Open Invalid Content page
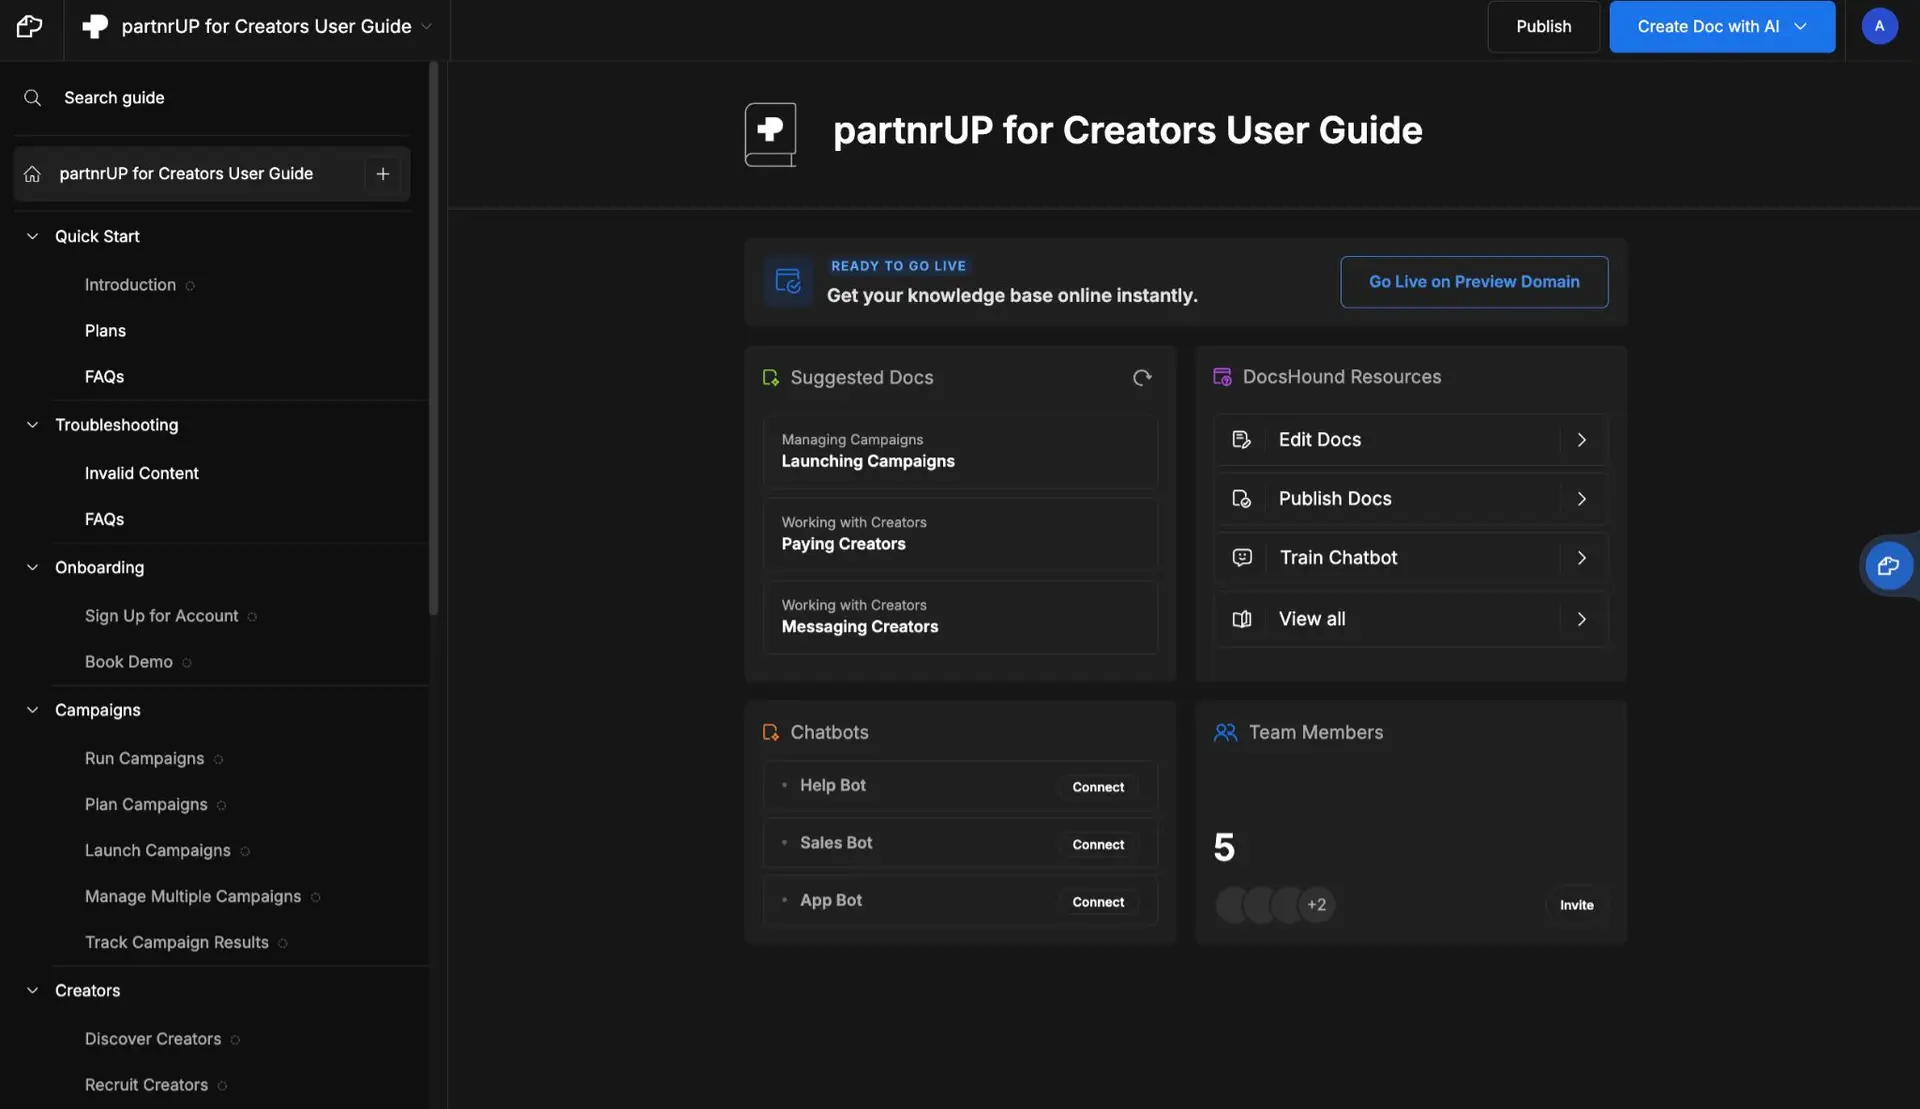 (141, 473)
